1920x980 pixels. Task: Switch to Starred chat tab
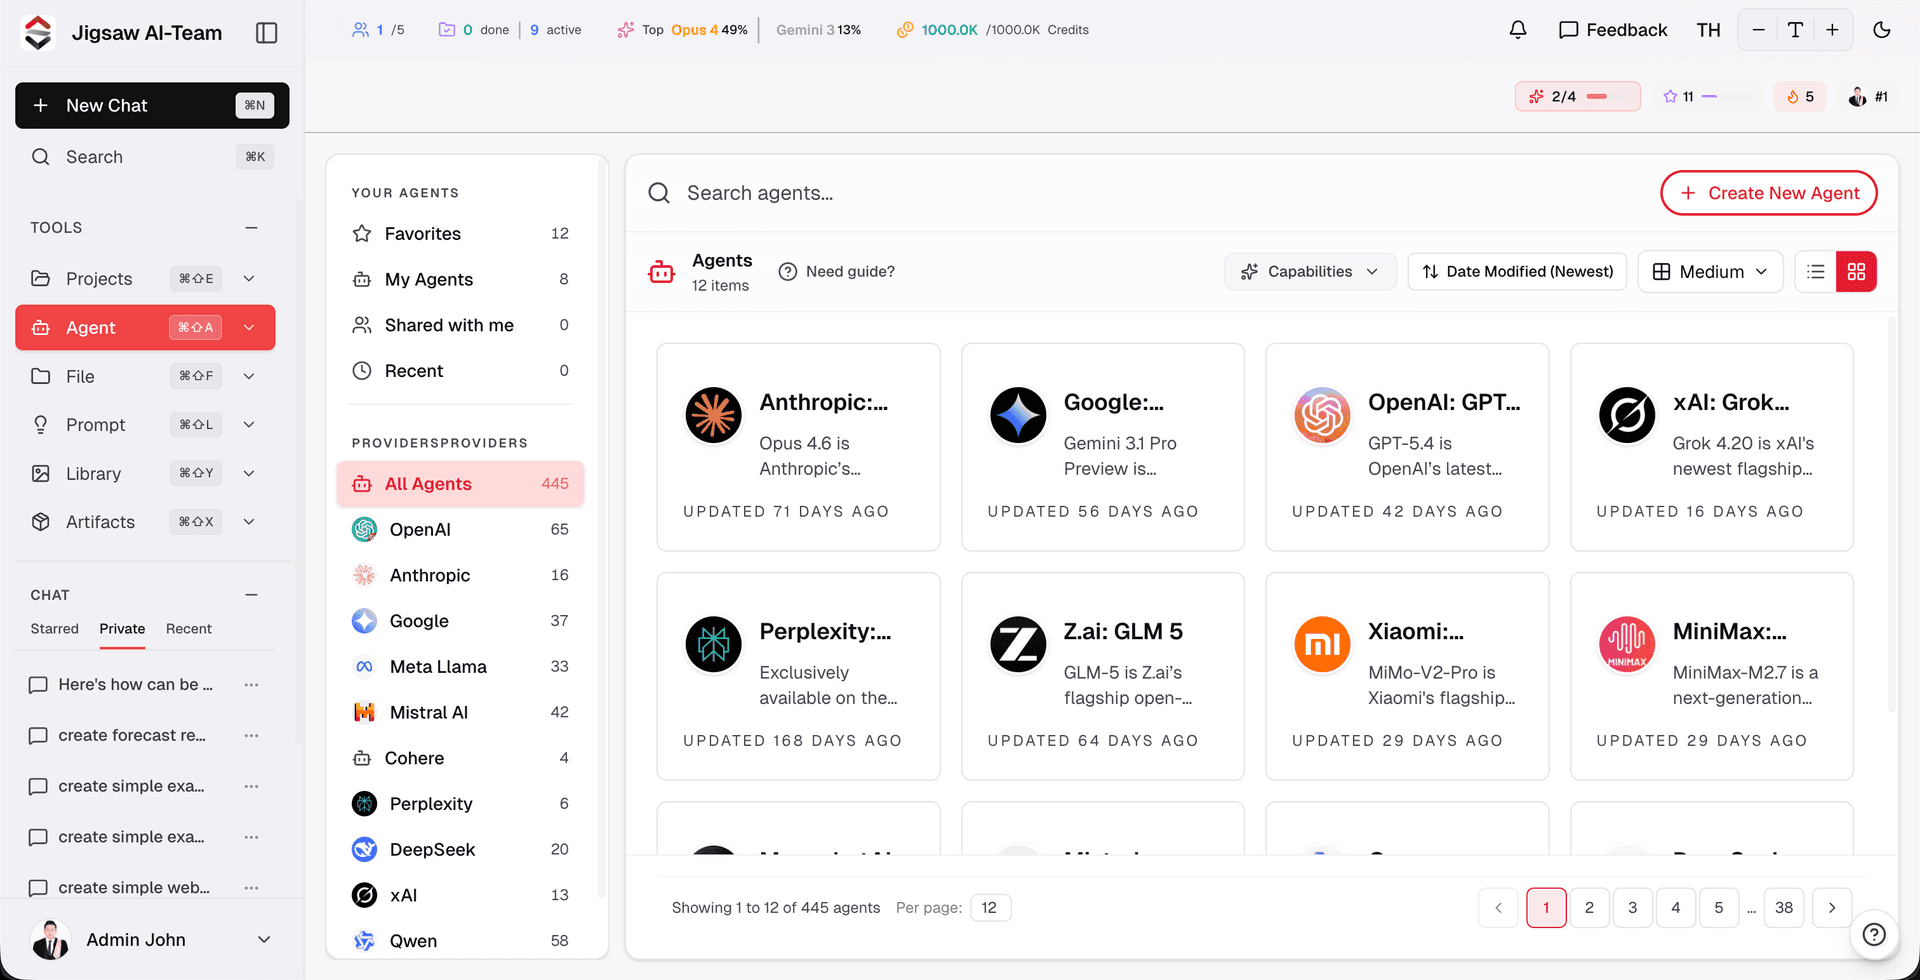[x=54, y=629]
